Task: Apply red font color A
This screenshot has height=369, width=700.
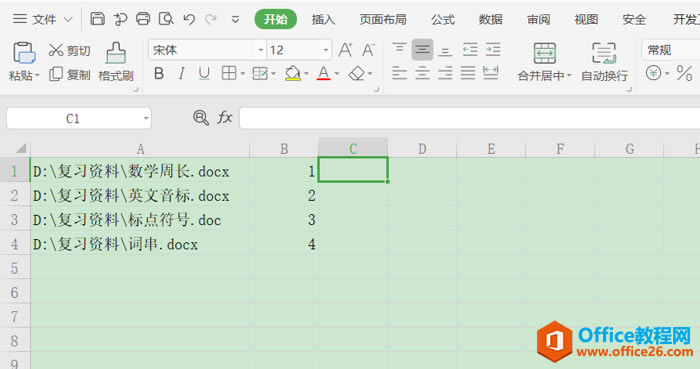Action: (x=324, y=73)
